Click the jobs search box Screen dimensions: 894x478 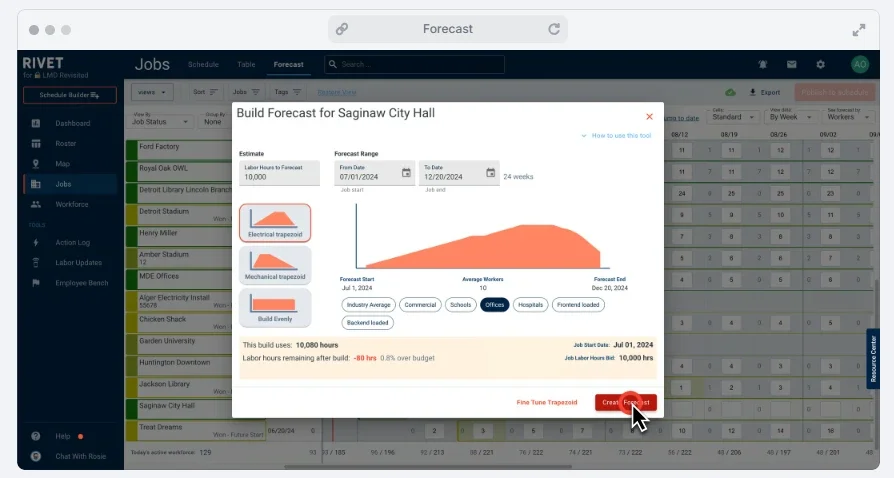point(414,64)
